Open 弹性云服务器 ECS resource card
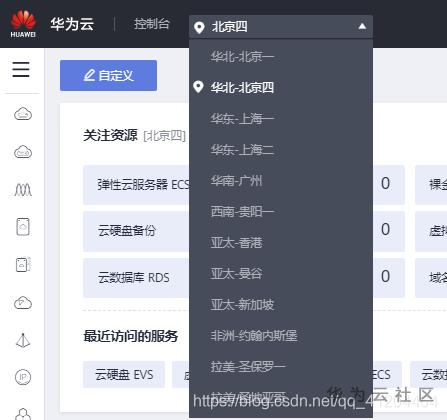This screenshot has width=447, height=420. coord(136,184)
